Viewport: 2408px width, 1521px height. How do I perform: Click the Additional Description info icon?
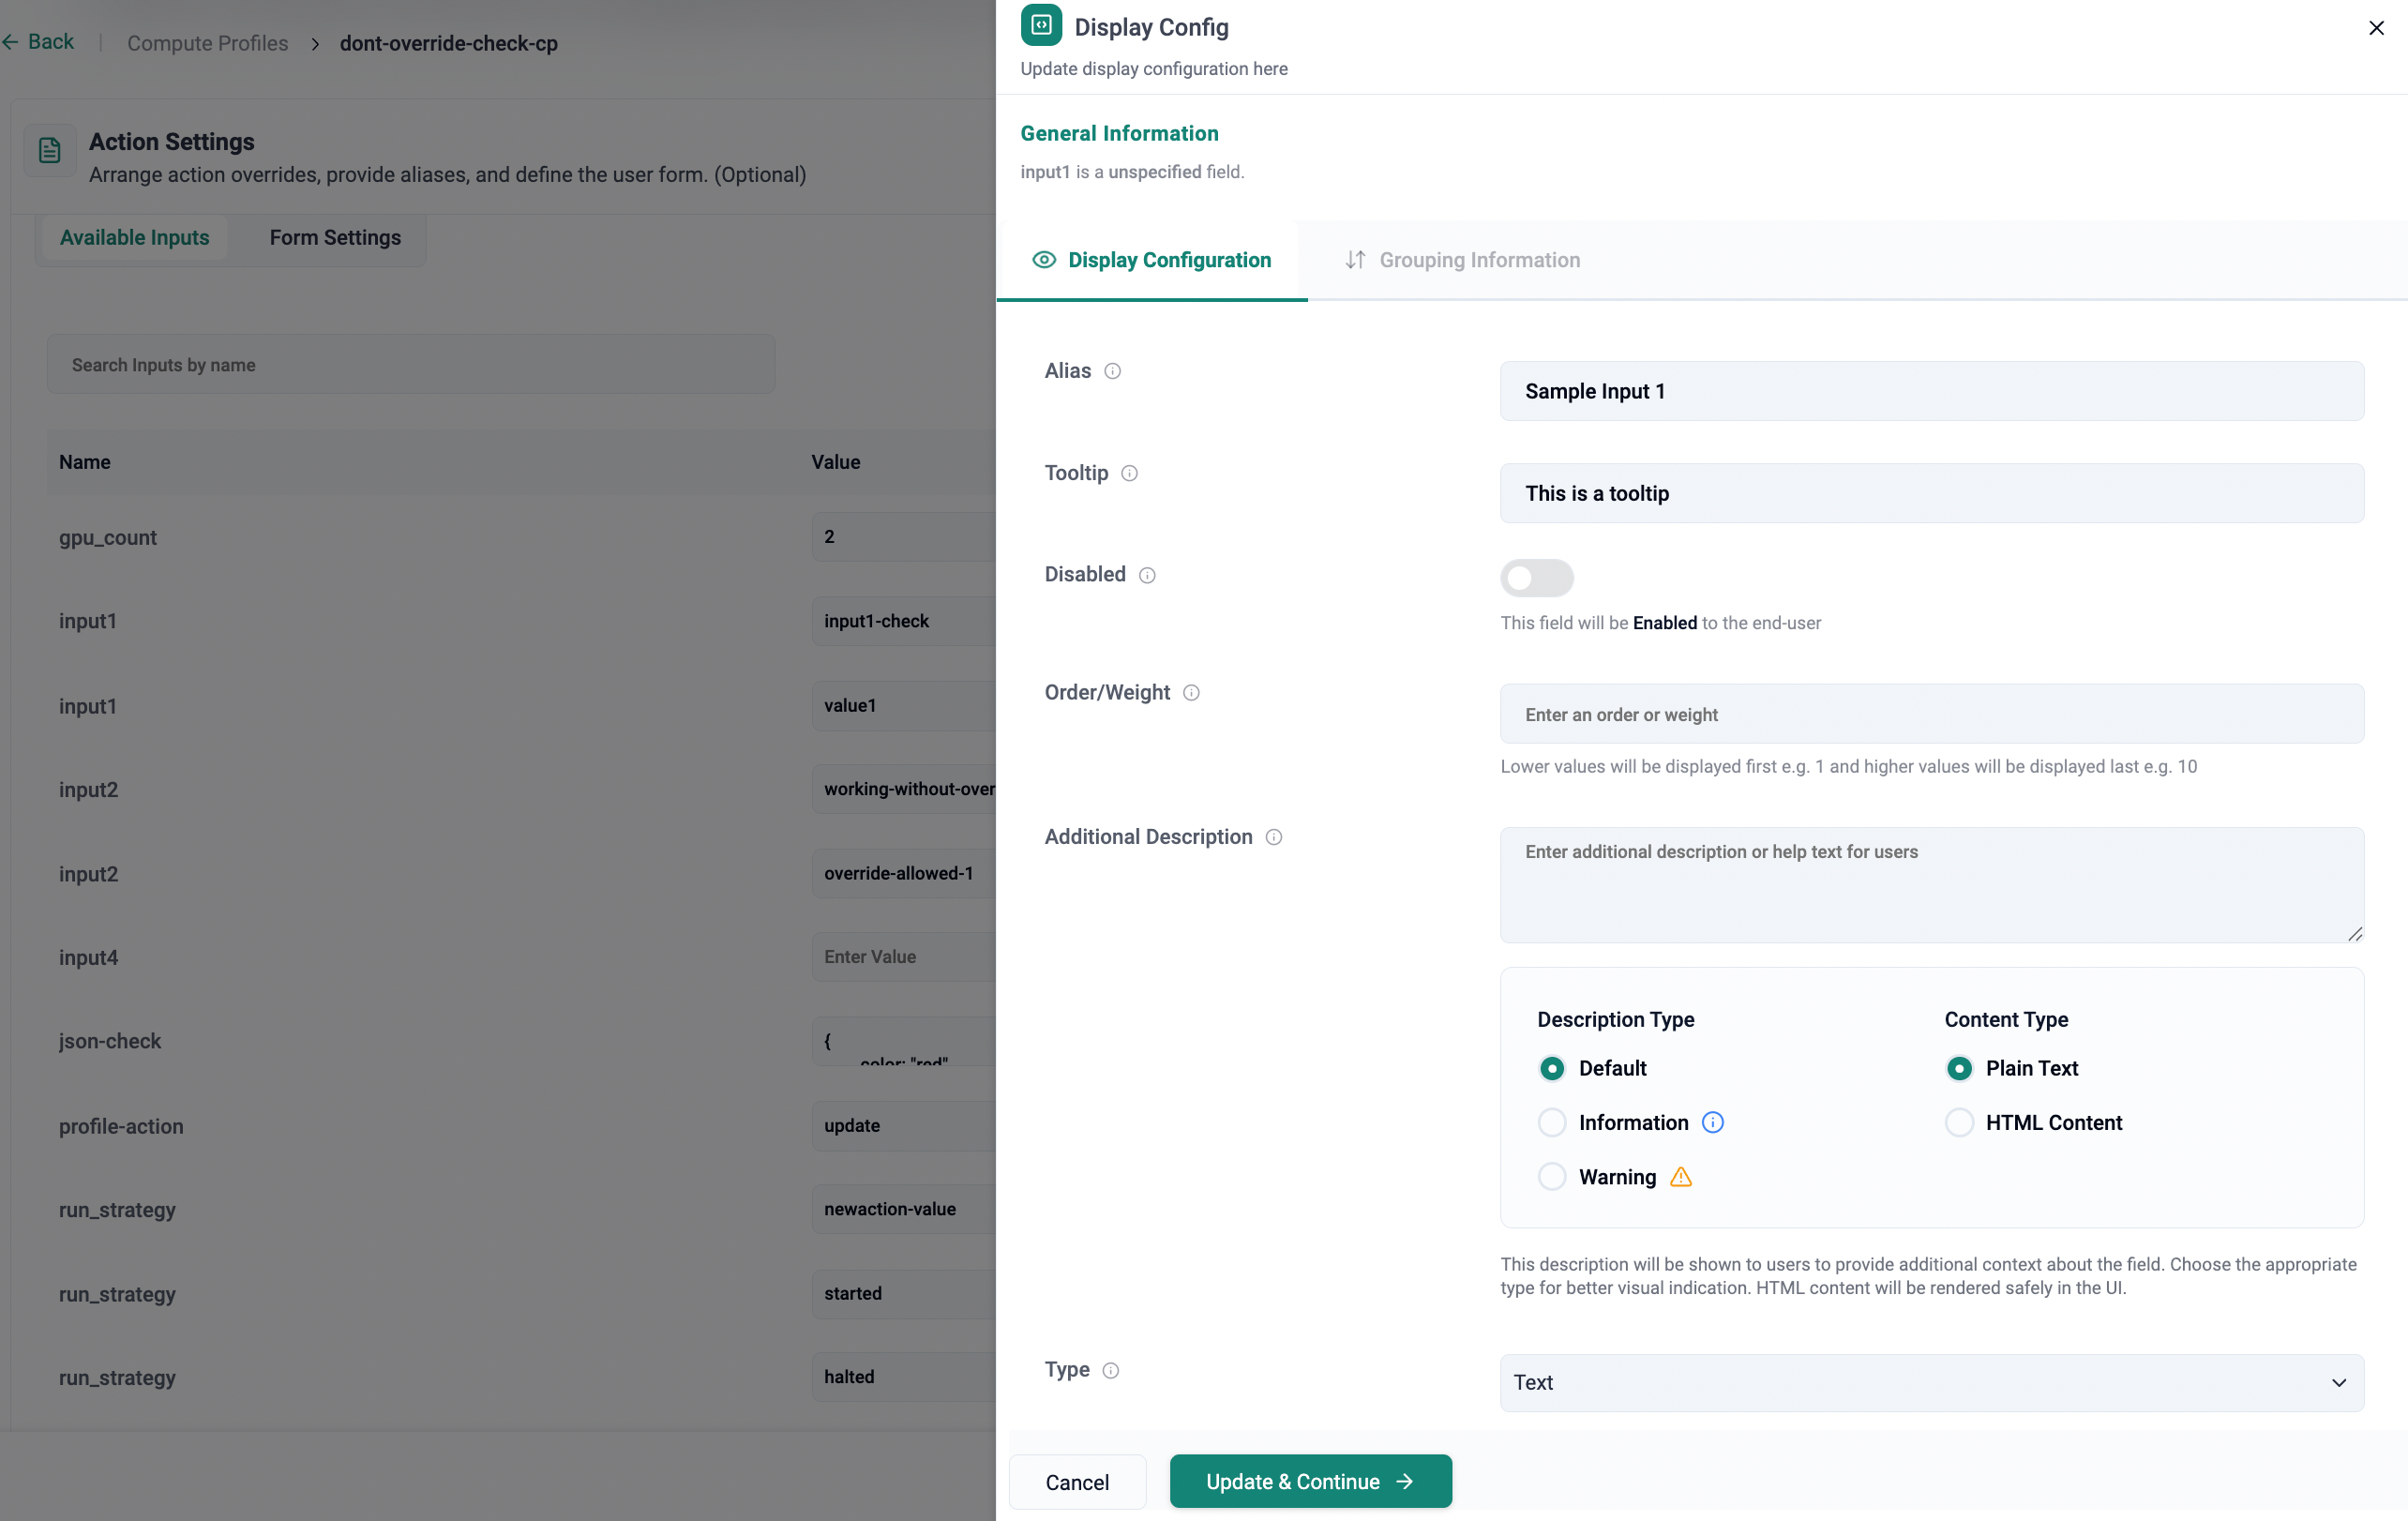[1274, 837]
